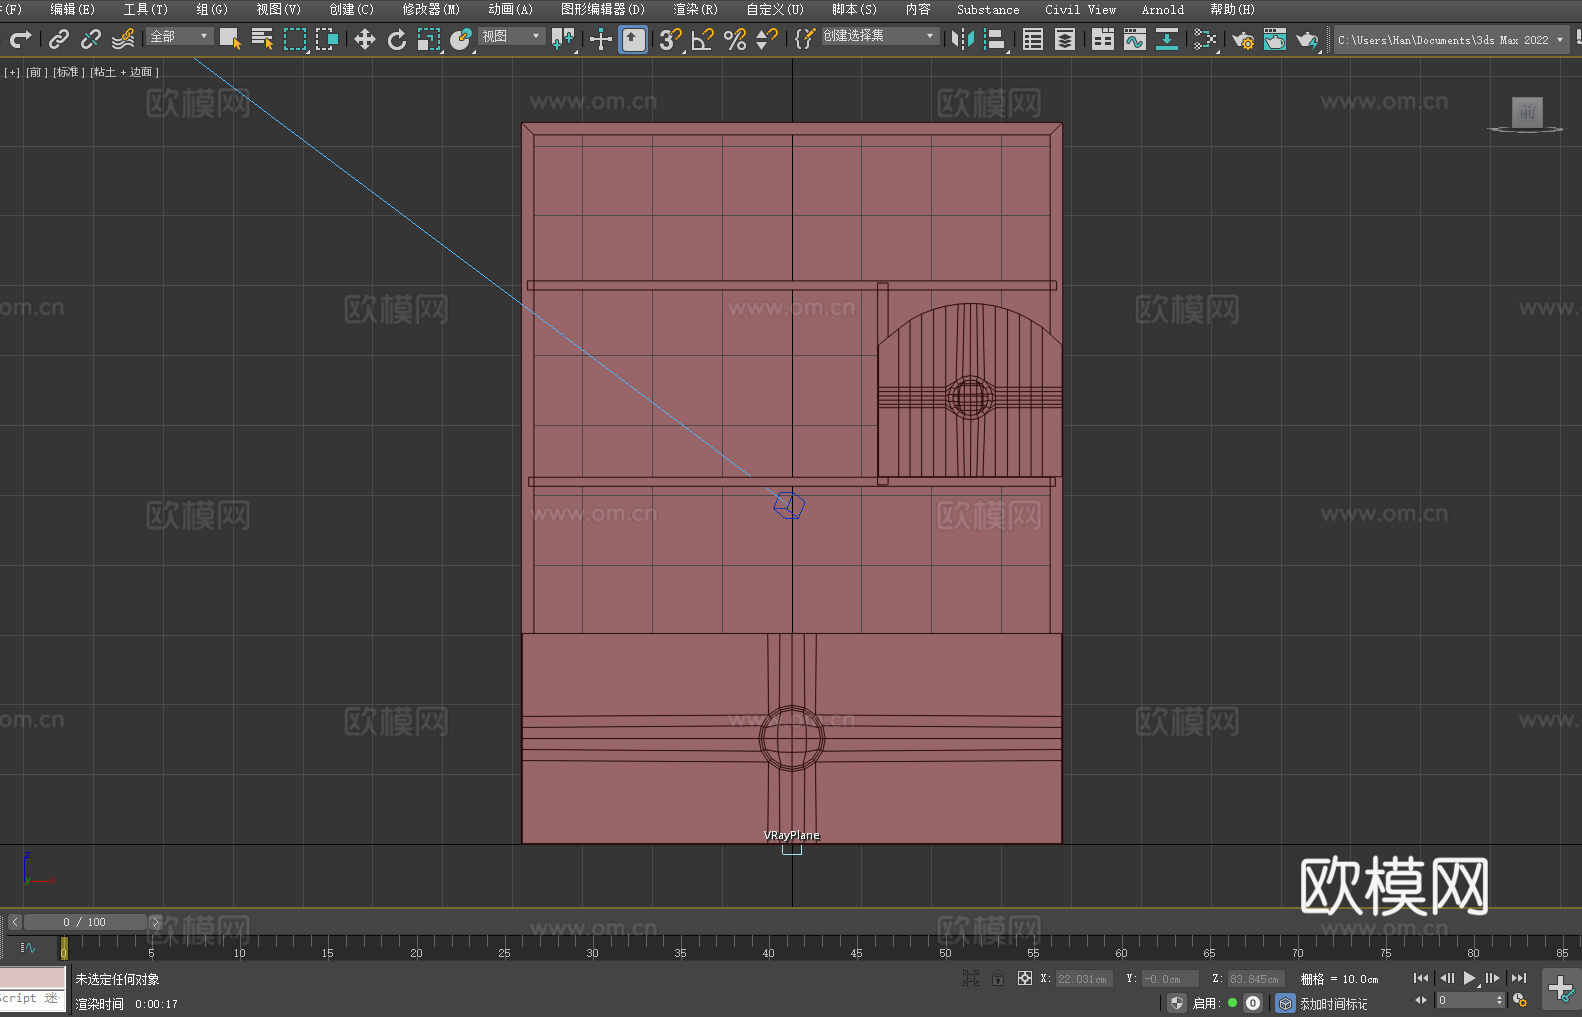The image size is (1582, 1017).
Task: Open the Schematic View icon
Action: [1205, 39]
